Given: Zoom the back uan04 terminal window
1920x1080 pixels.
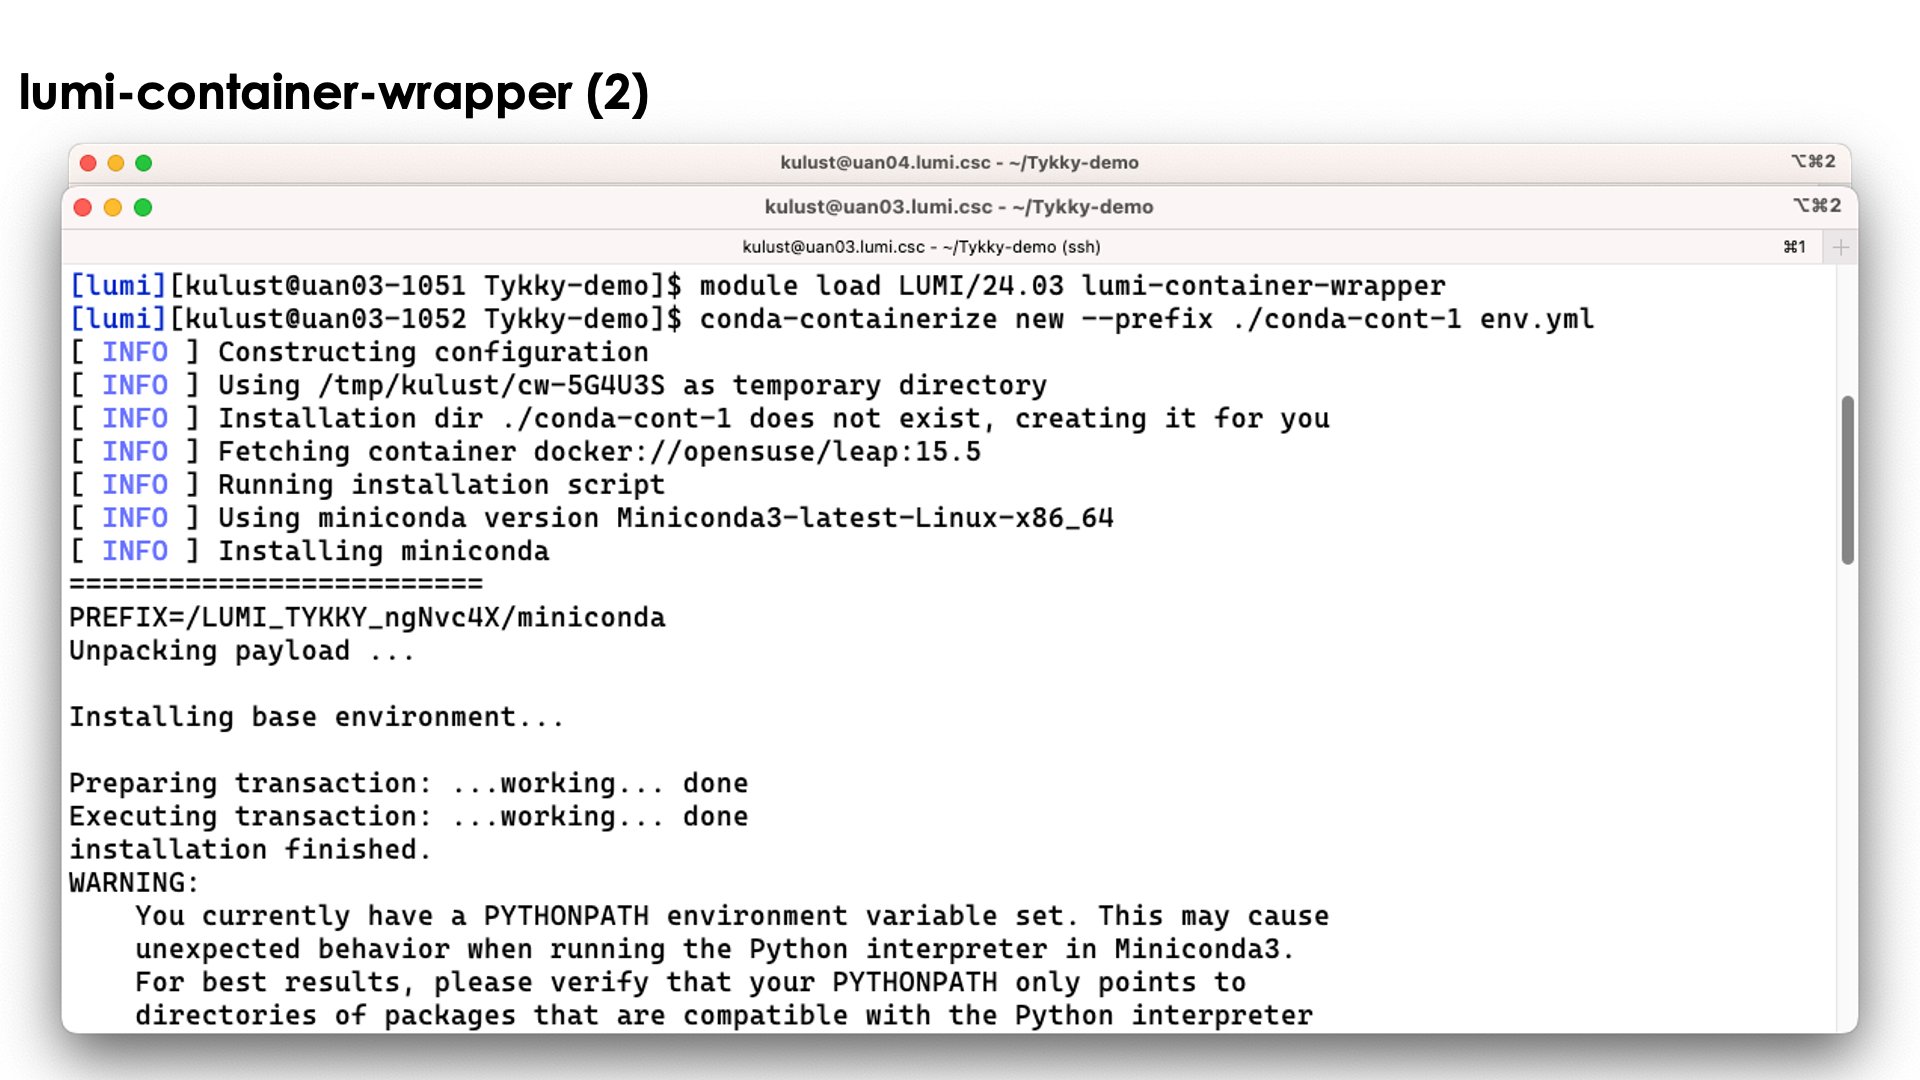Looking at the screenshot, I should point(144,163).
